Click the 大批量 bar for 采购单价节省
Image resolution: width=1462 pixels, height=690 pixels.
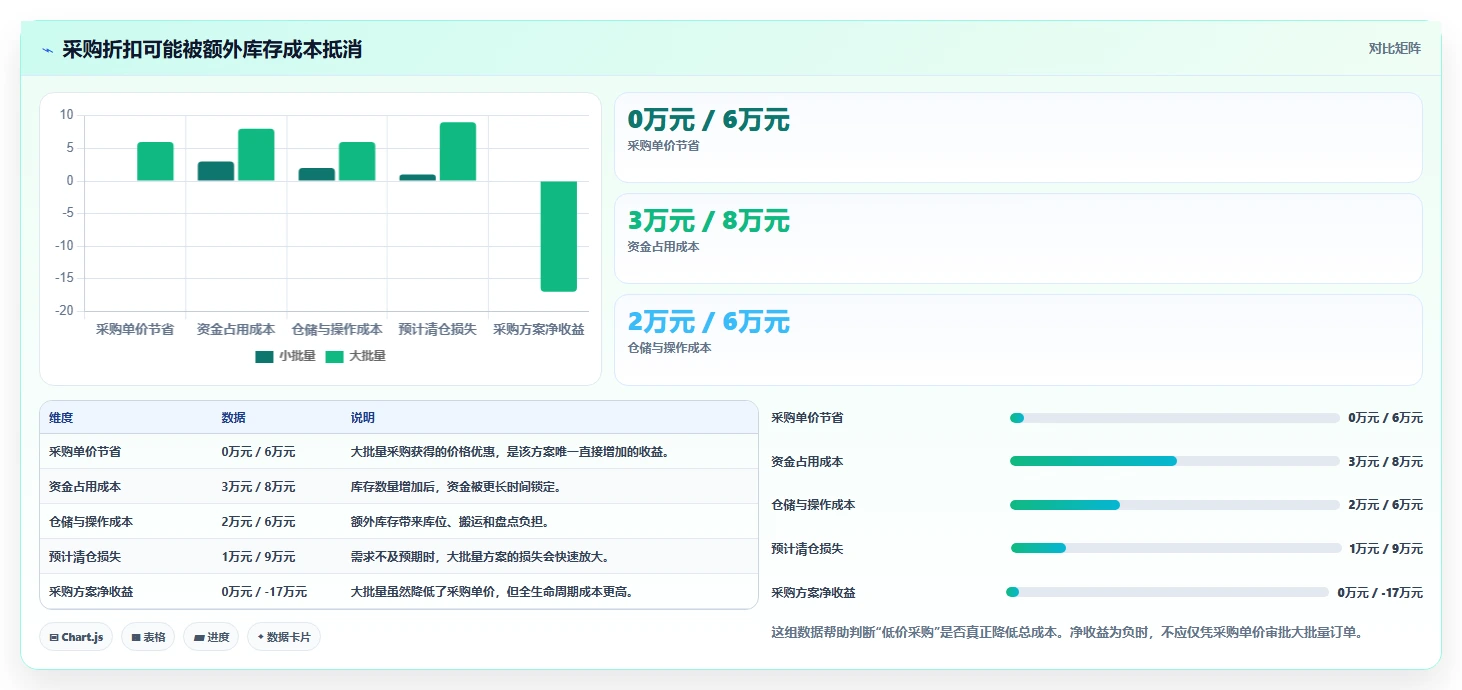pyautogui.click(x=155, y=161)
